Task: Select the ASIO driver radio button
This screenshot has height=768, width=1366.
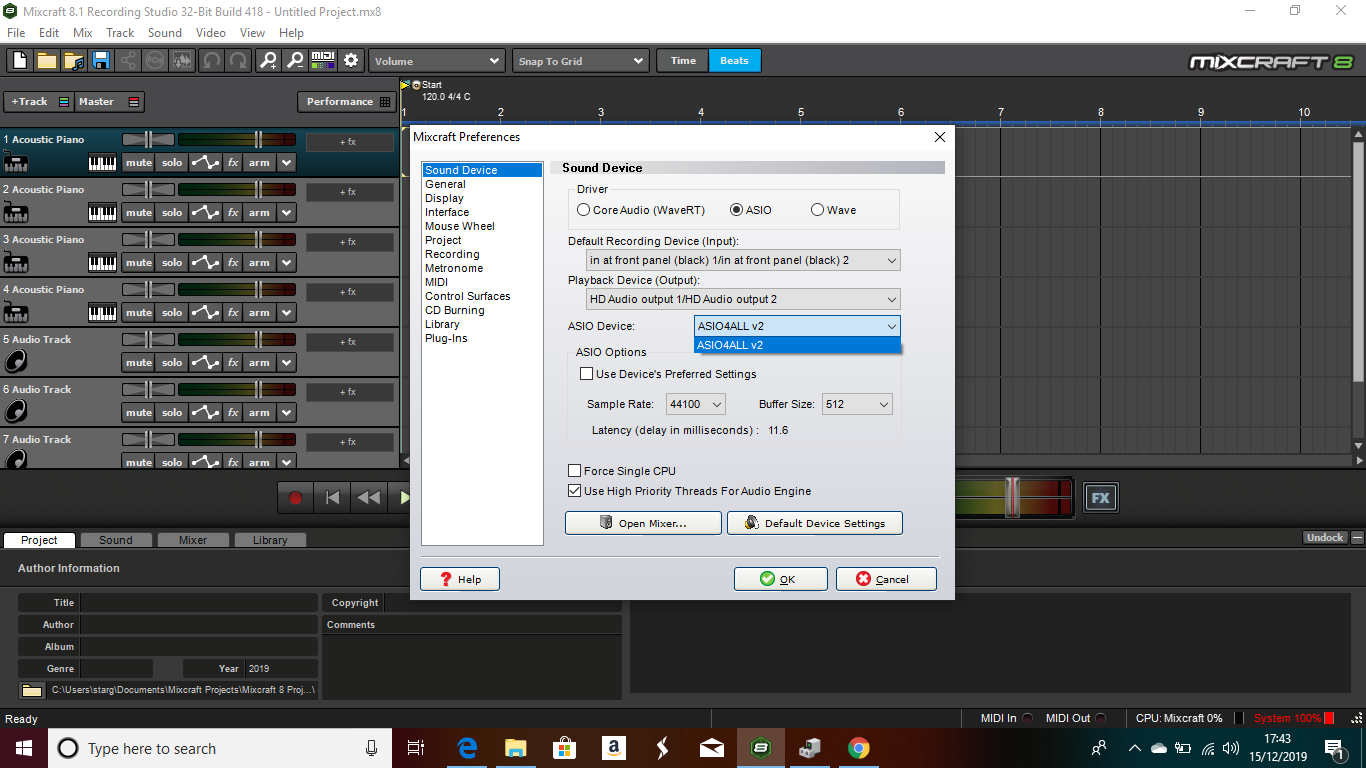Action: tap(737, 210)
